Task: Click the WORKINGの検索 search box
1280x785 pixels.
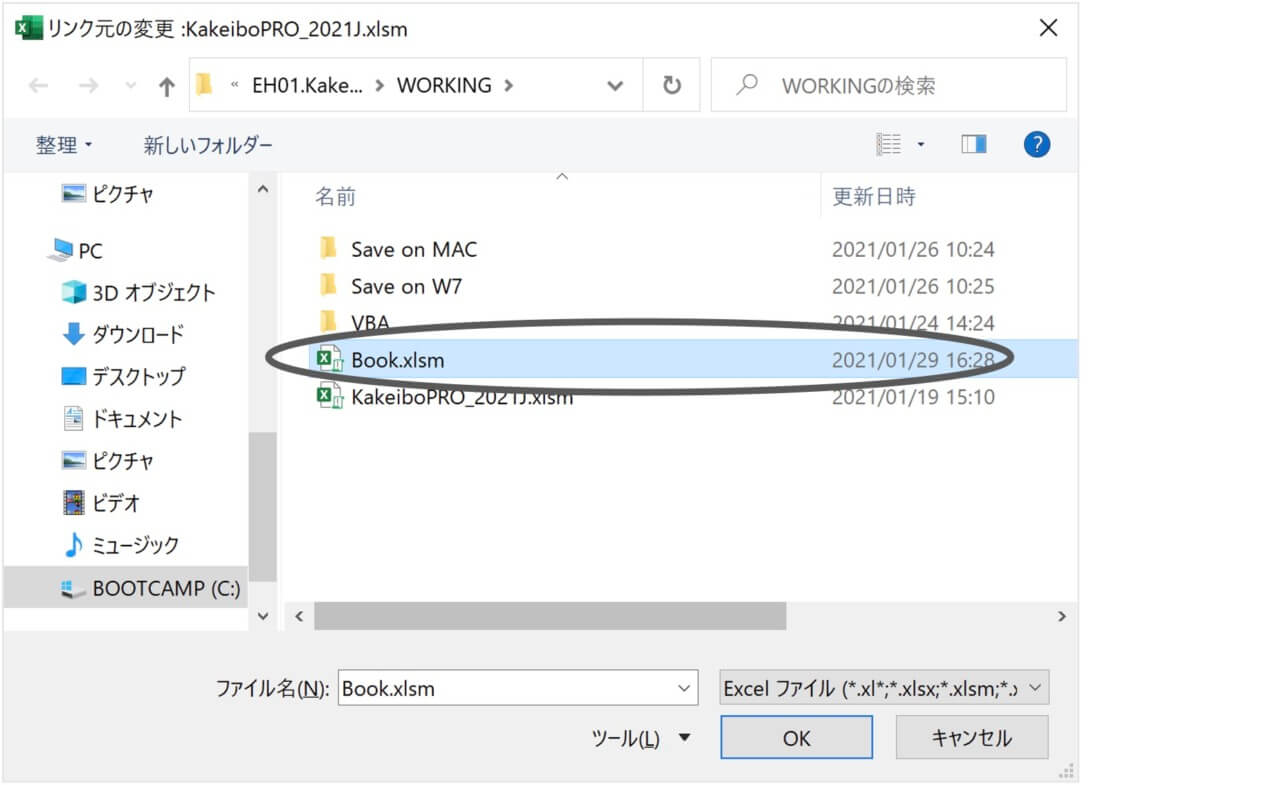Action: pos(888,85)
